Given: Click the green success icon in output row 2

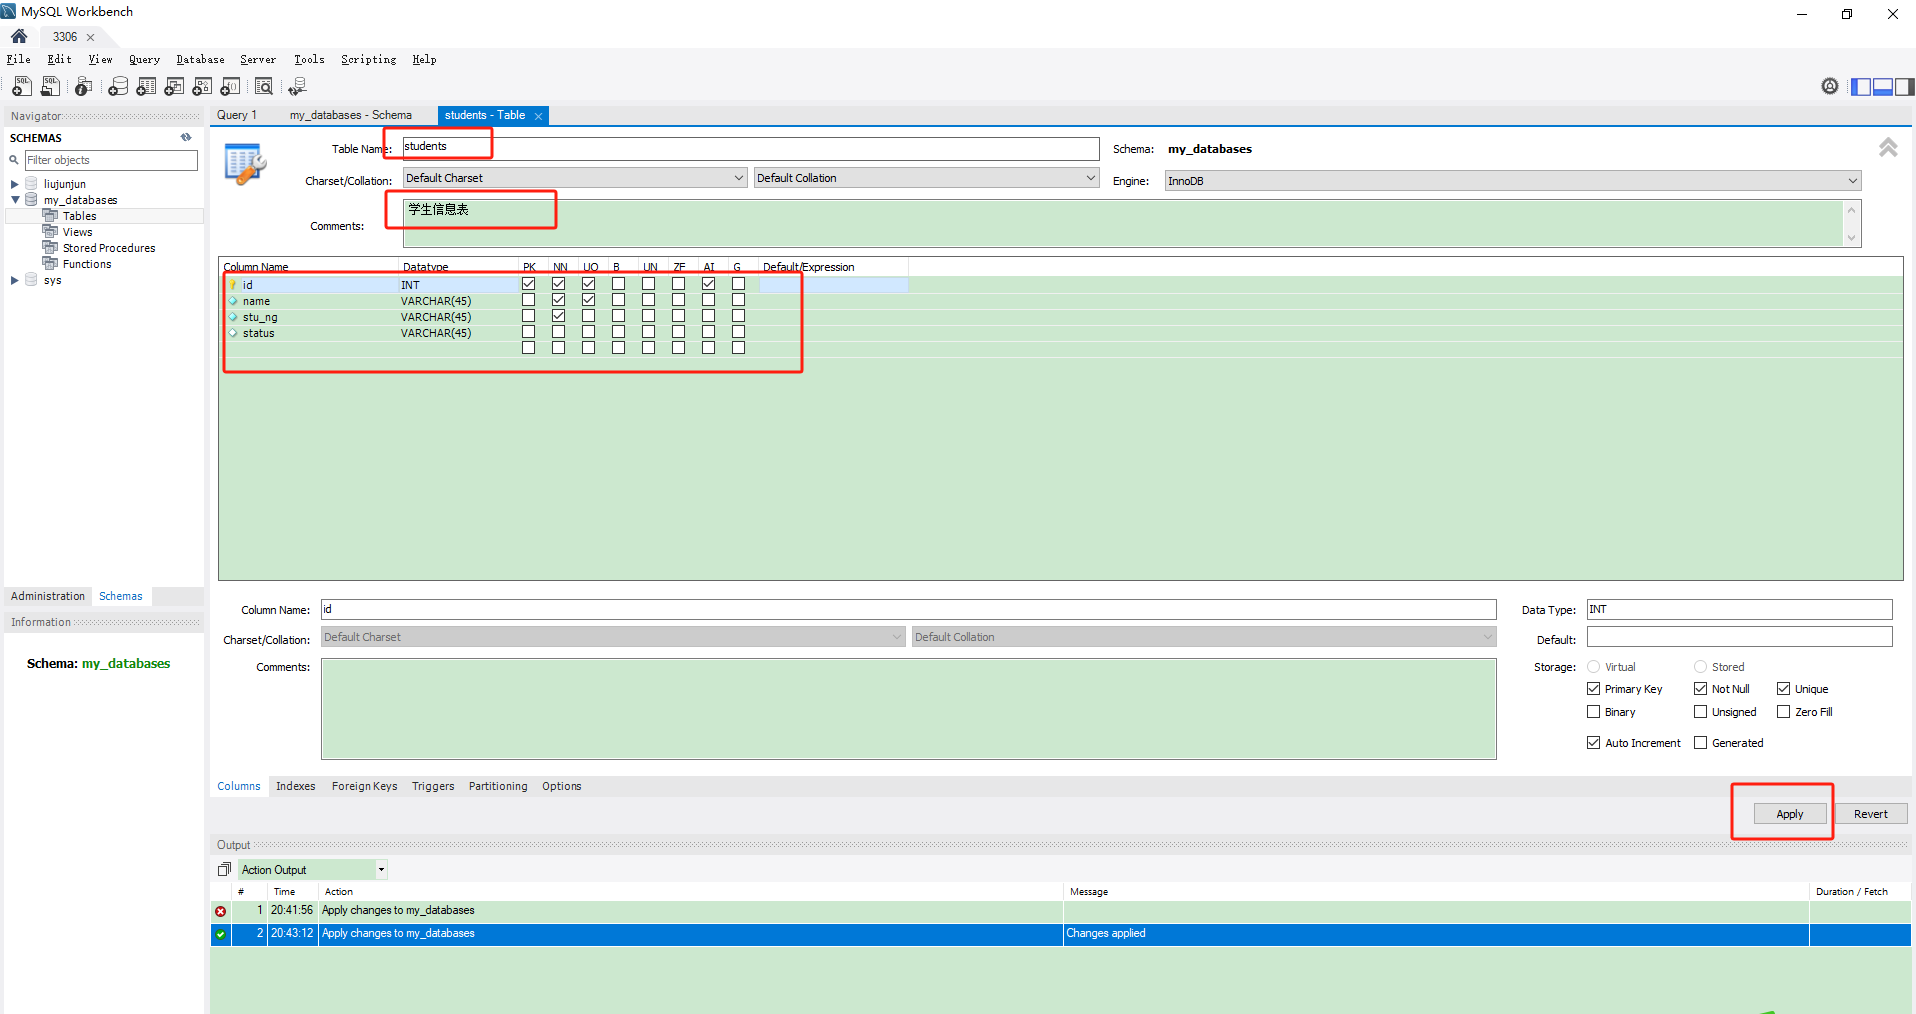Looking at the screenshot, I should click(221, 934).
